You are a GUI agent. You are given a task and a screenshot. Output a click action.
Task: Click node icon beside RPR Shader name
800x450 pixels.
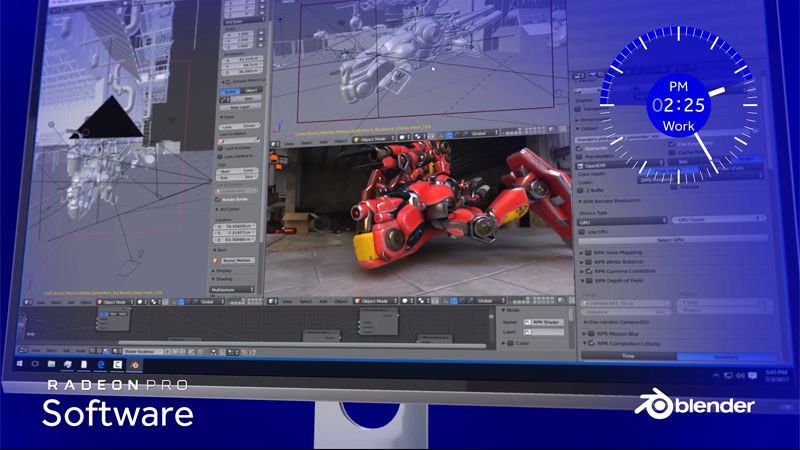click(528, 322)
